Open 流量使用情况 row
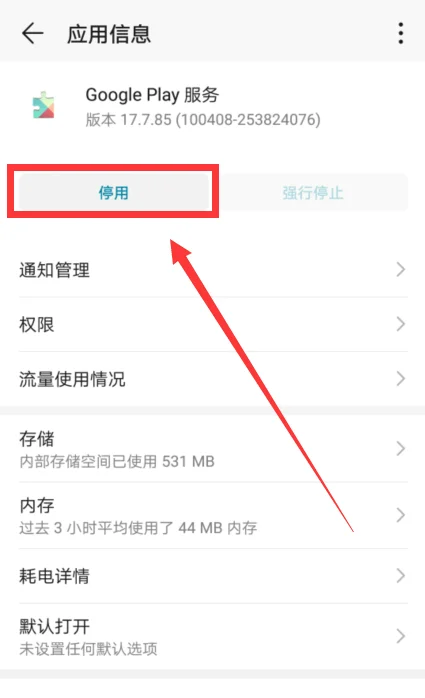425x698 pixels. coord(213,379)
